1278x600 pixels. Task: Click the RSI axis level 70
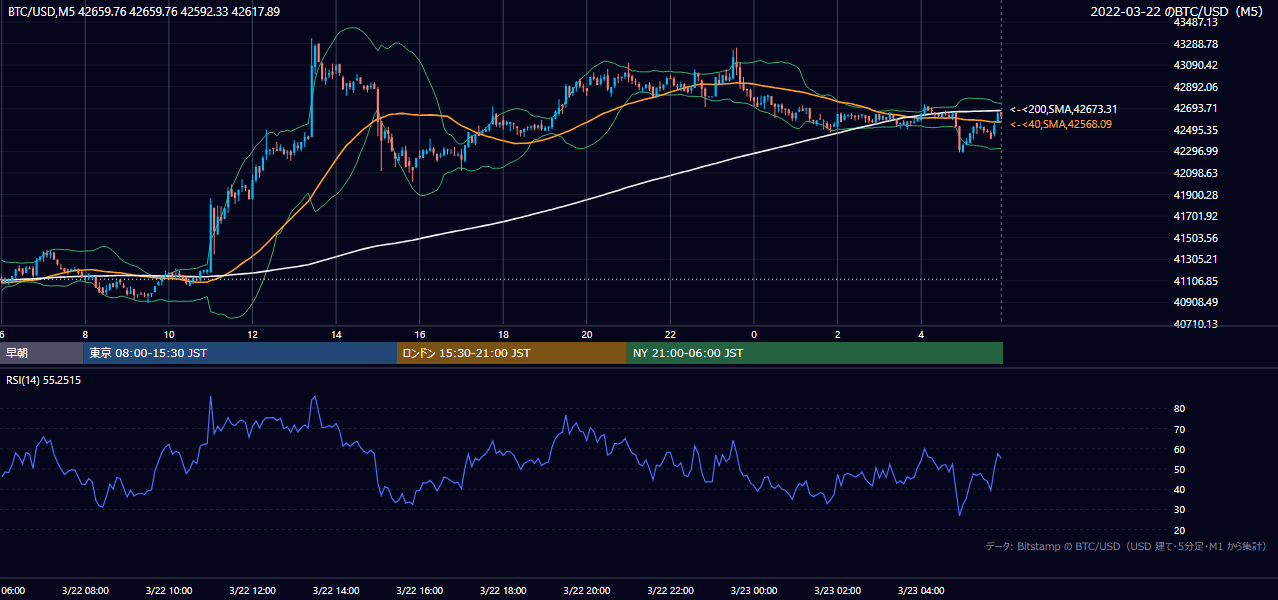click(1179, 429)
